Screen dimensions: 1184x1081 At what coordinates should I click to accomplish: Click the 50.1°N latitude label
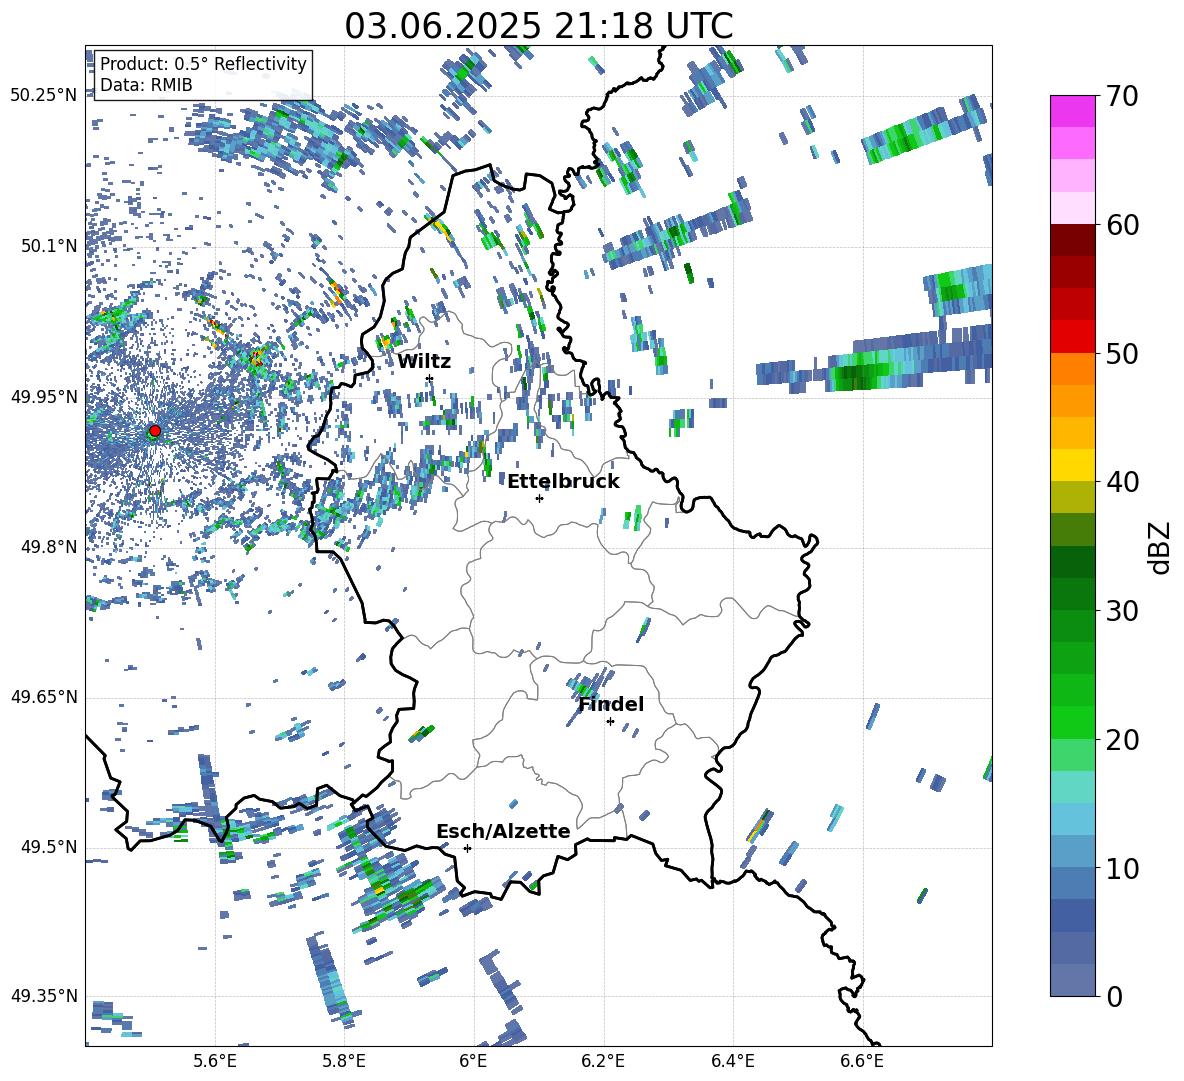pyautogui.click(x=49, y=246)
